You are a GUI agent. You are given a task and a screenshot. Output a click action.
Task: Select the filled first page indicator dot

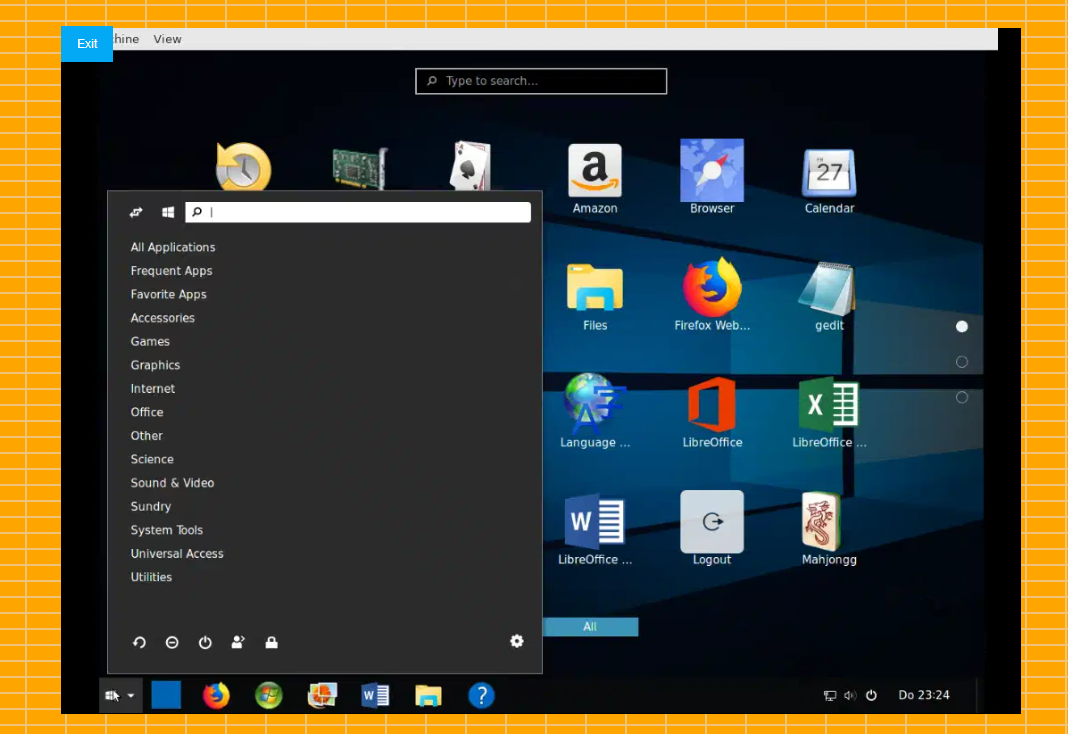962,327
